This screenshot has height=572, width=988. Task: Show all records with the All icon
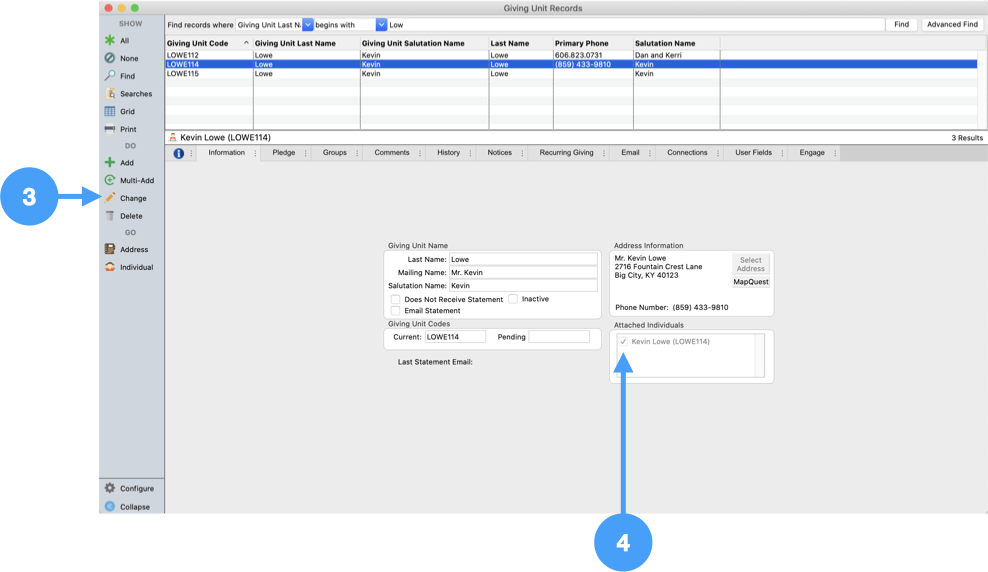pos(110,41)
